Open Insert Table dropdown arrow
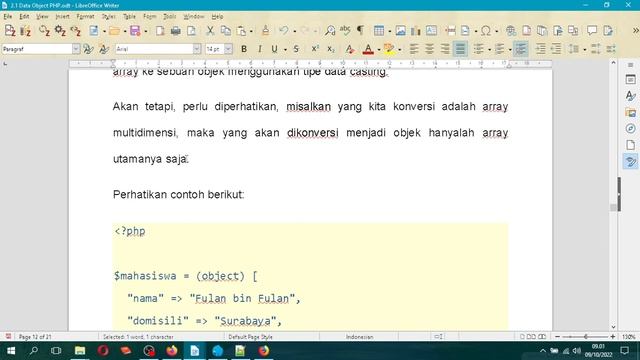This screenshot has width=640, height=360. click(389, 31)
